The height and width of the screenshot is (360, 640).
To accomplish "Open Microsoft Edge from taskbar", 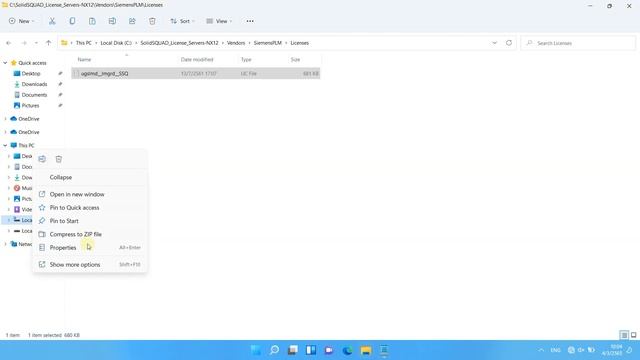I will (x=347, y=350).
